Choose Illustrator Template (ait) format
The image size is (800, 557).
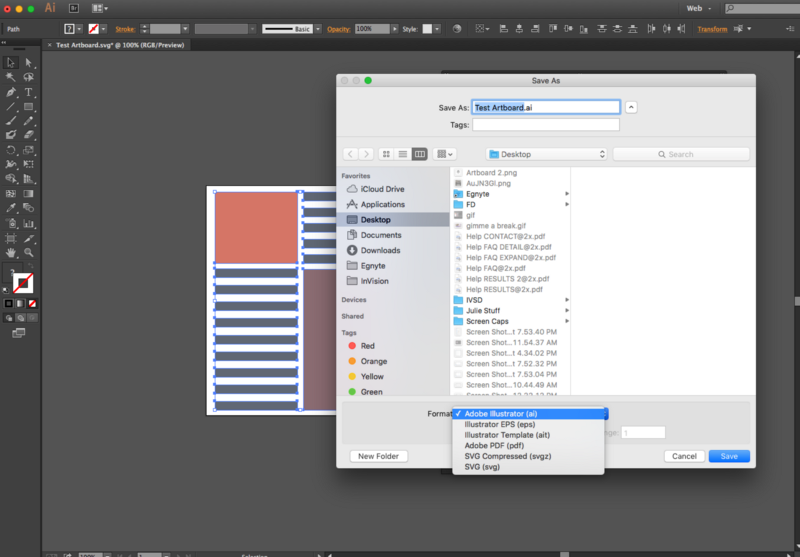507,435
